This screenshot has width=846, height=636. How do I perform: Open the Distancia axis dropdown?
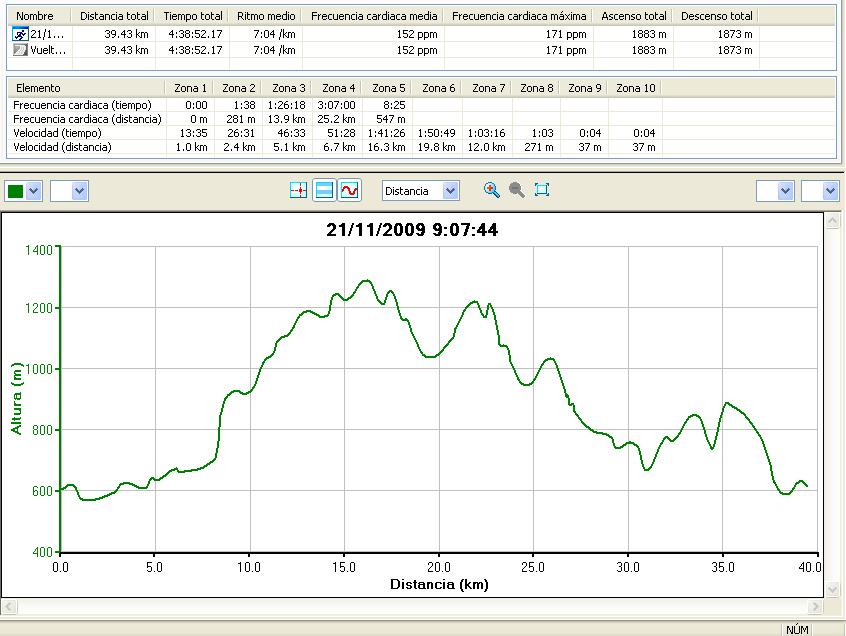pyautogui.click(x=451, y=191)
